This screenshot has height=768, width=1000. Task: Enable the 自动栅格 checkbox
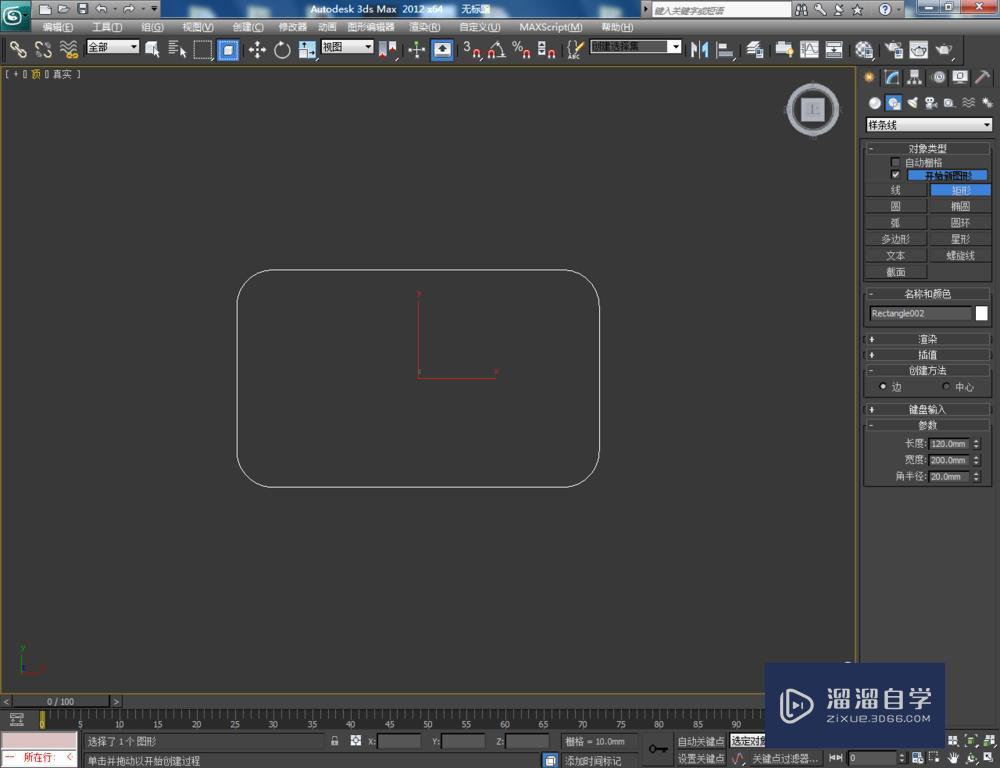[895, 161]
